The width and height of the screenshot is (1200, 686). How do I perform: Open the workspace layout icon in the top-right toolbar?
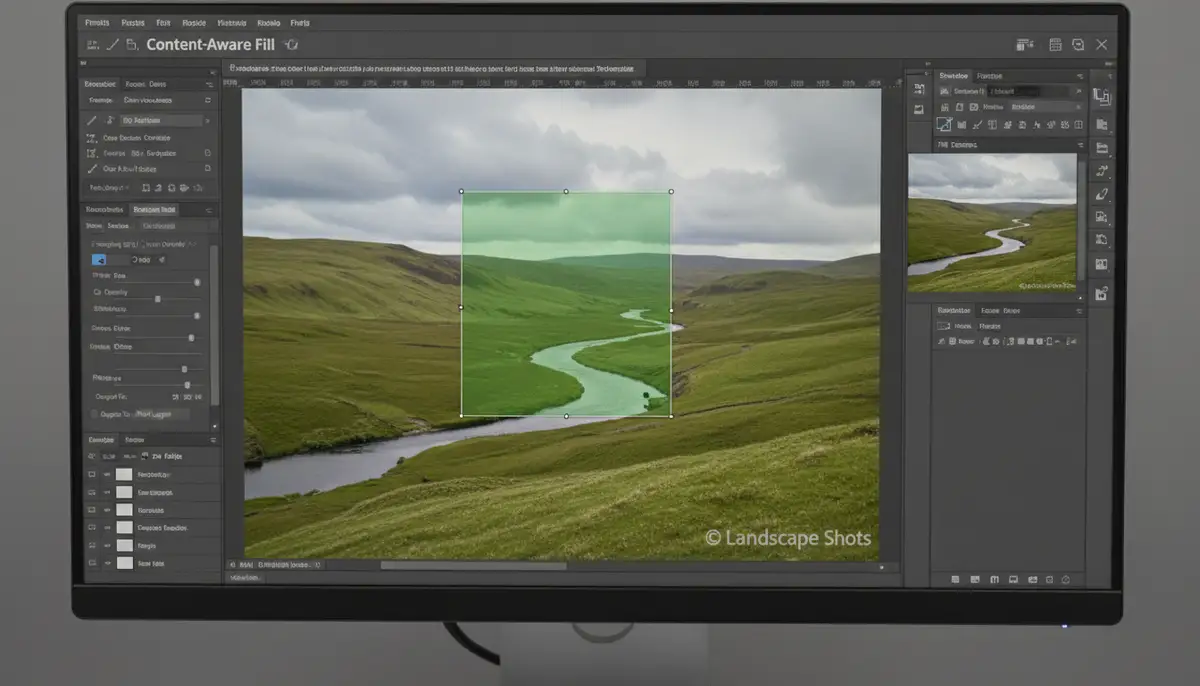[x=1023, y=44]
